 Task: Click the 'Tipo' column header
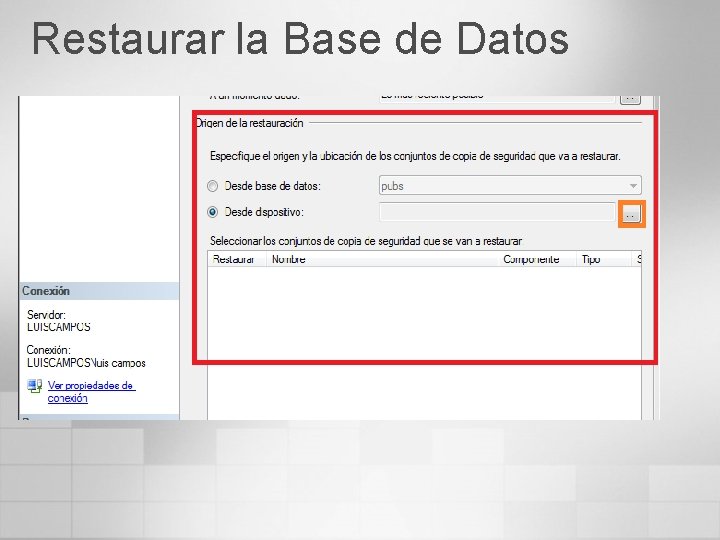tap(603, 259)
